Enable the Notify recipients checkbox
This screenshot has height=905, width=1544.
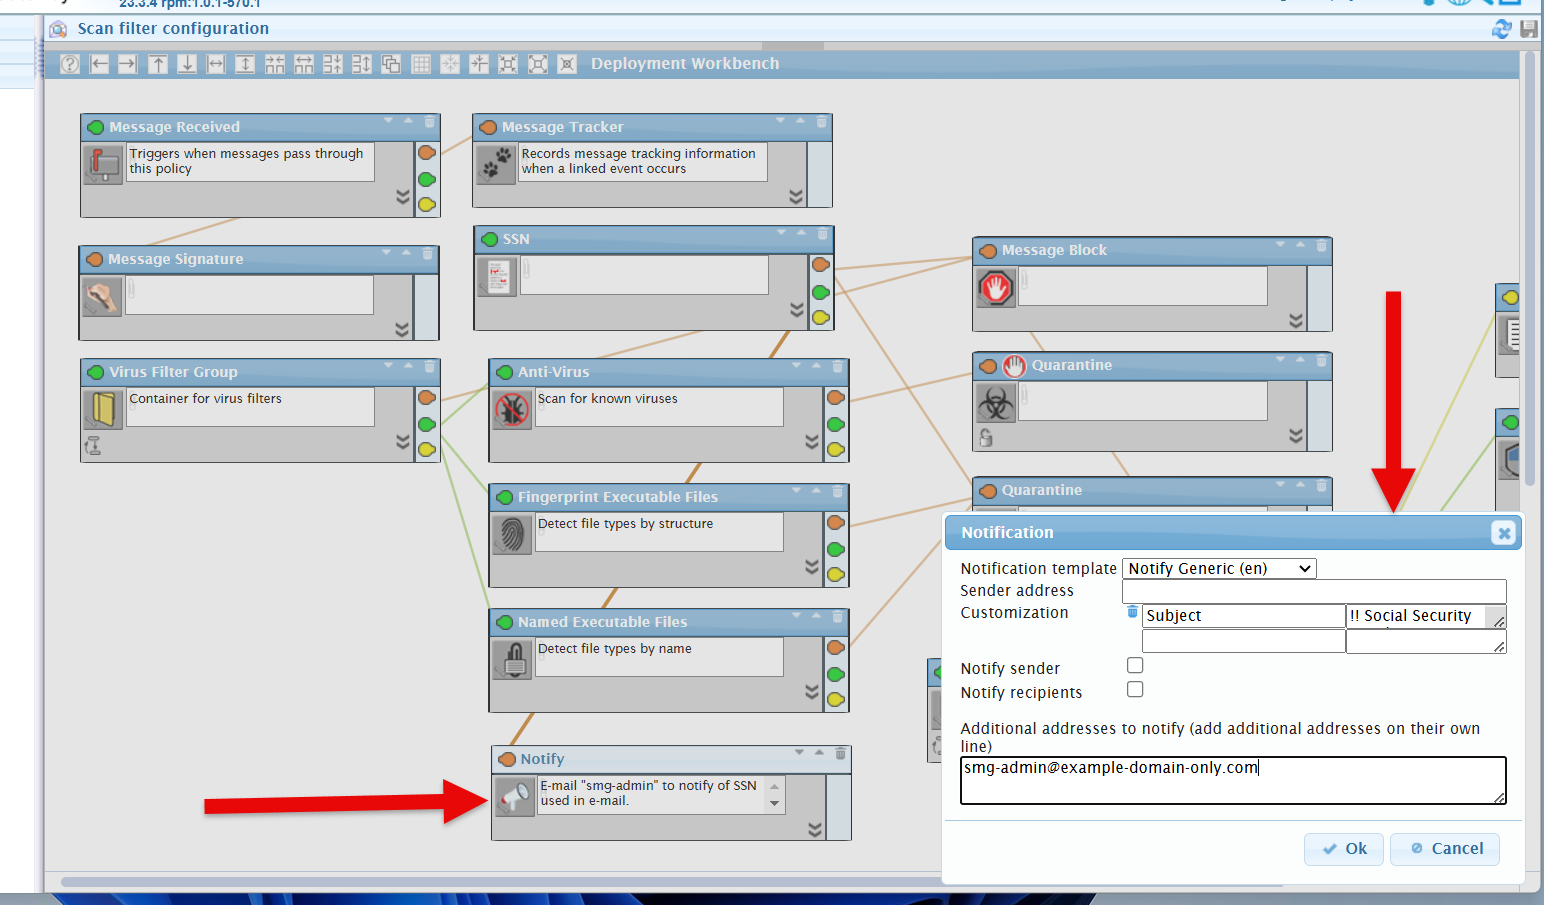(x=1135, y=690)
